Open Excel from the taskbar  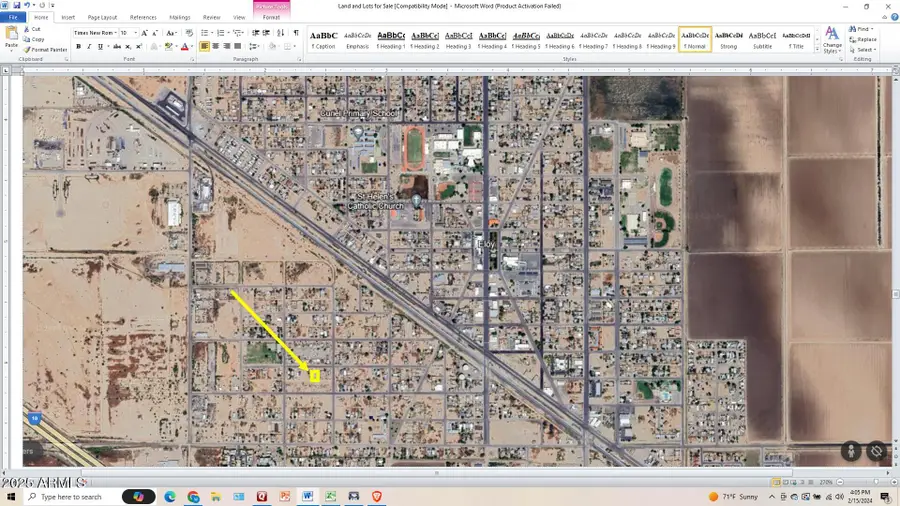(331, 497)
